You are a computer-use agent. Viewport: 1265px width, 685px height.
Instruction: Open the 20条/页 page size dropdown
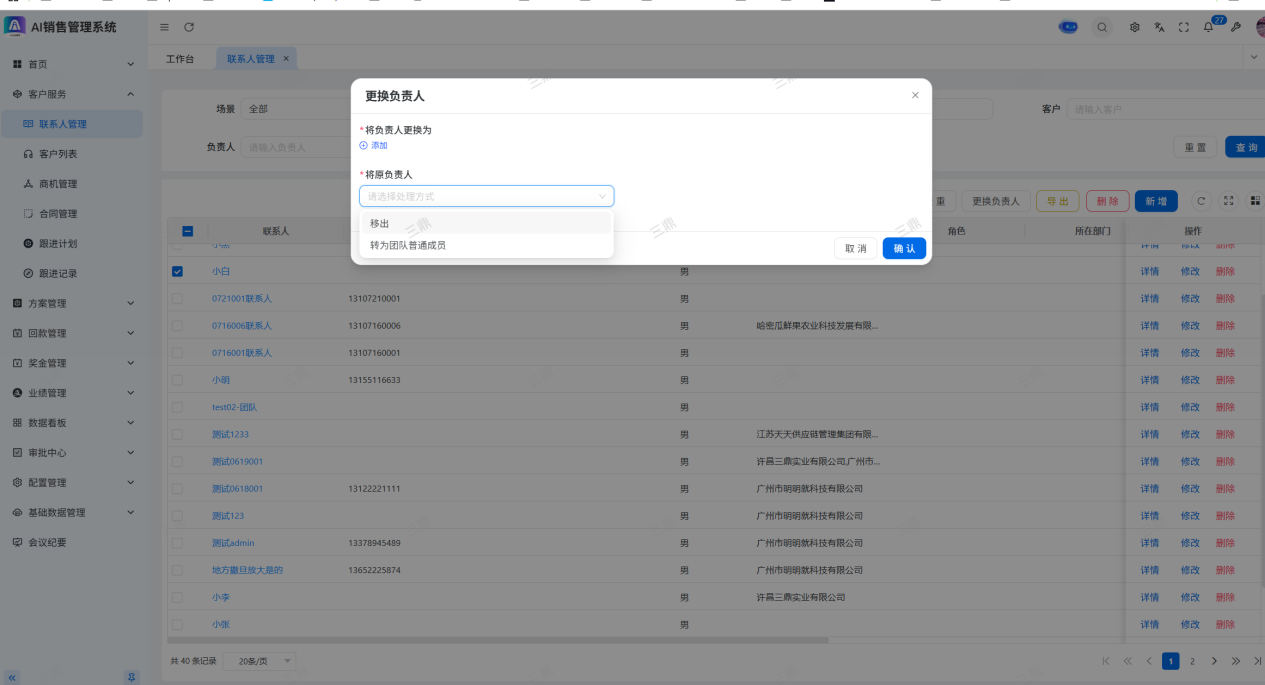click(259, 661)
